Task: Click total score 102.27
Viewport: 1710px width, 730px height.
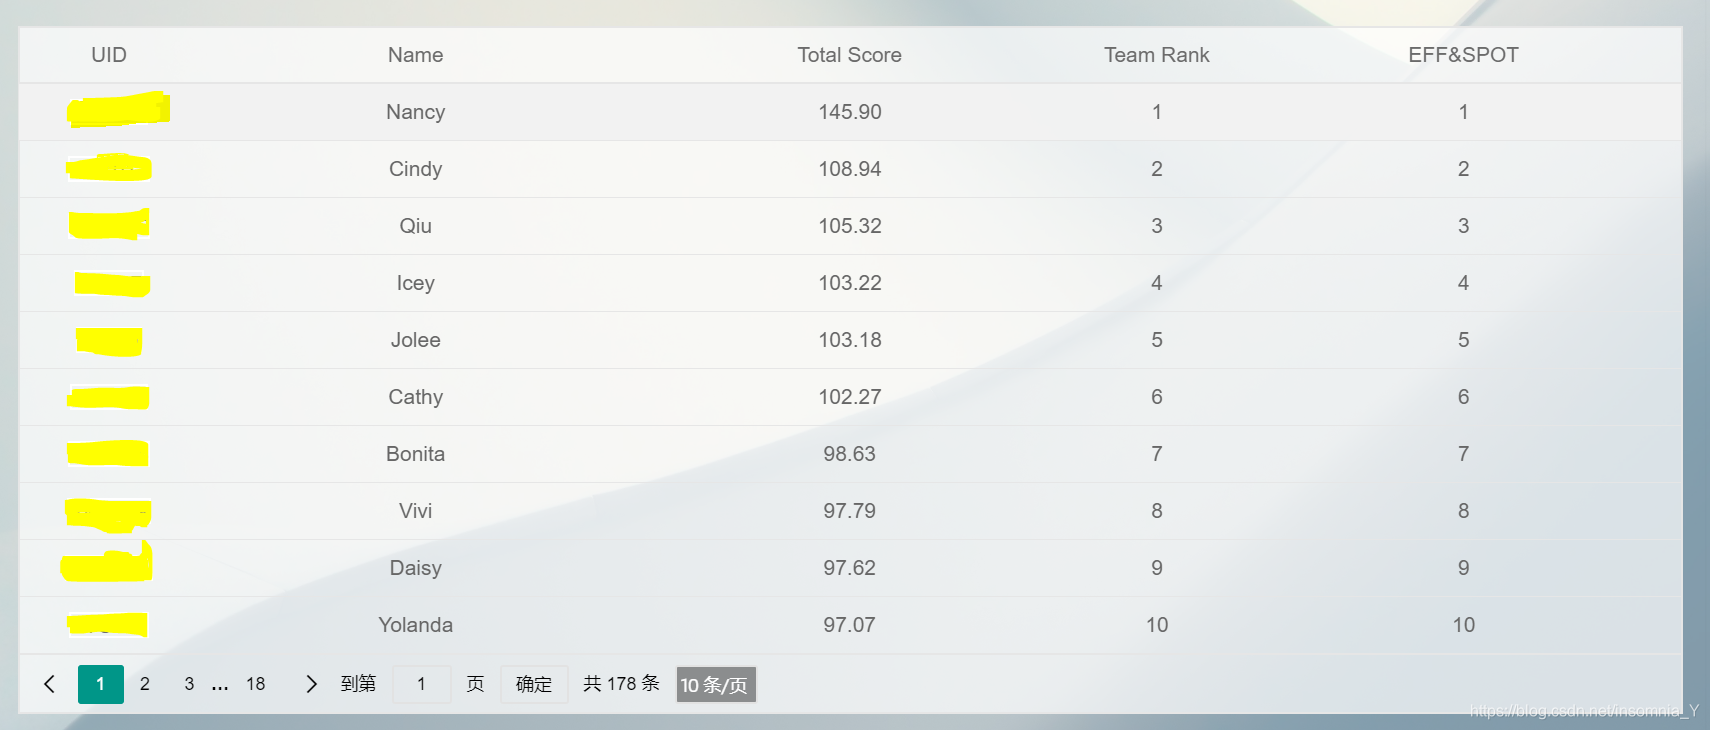Action: coord(850,397)
